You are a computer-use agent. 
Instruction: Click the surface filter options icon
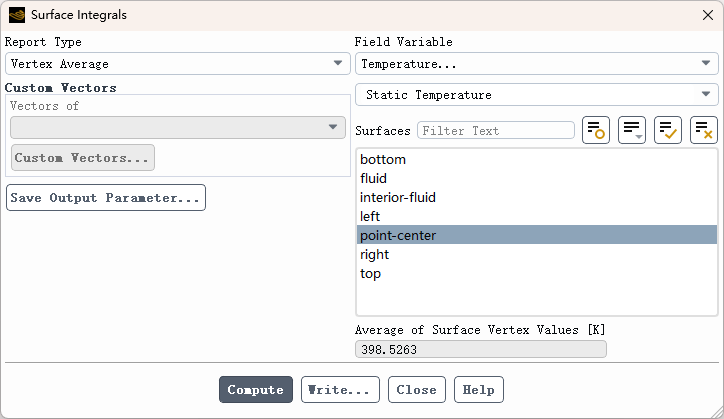596,130
